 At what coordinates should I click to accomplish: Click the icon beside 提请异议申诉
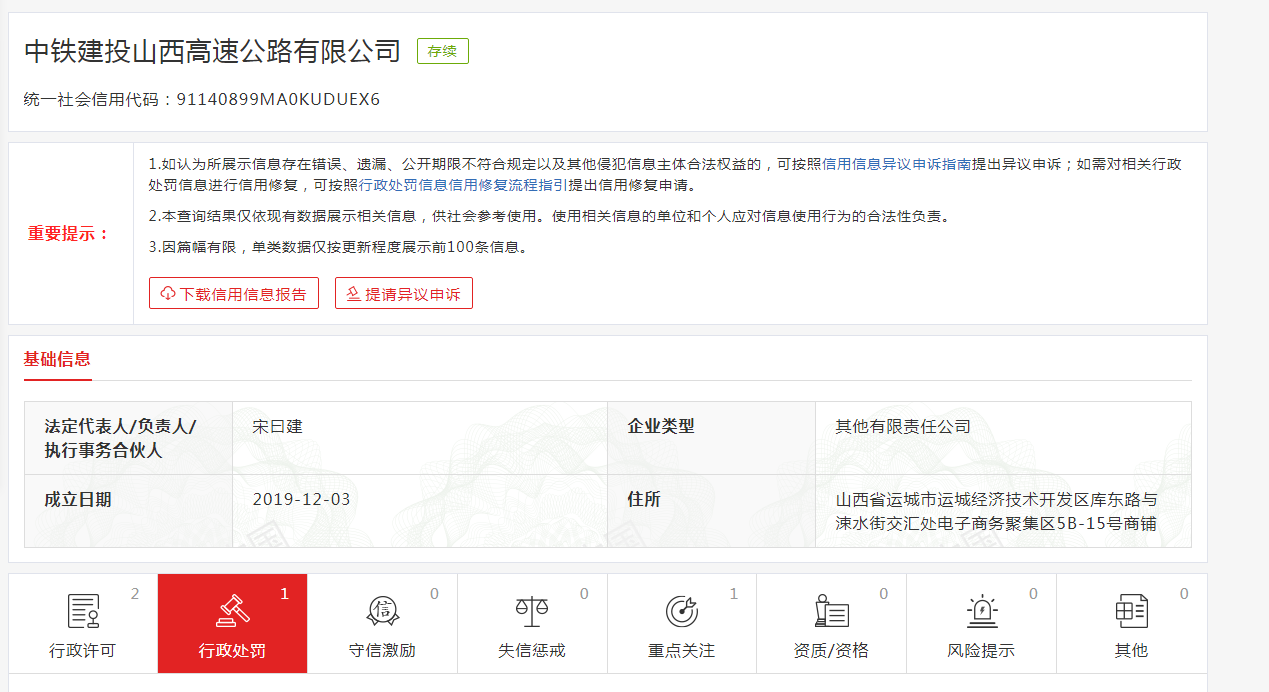[353, 294]
